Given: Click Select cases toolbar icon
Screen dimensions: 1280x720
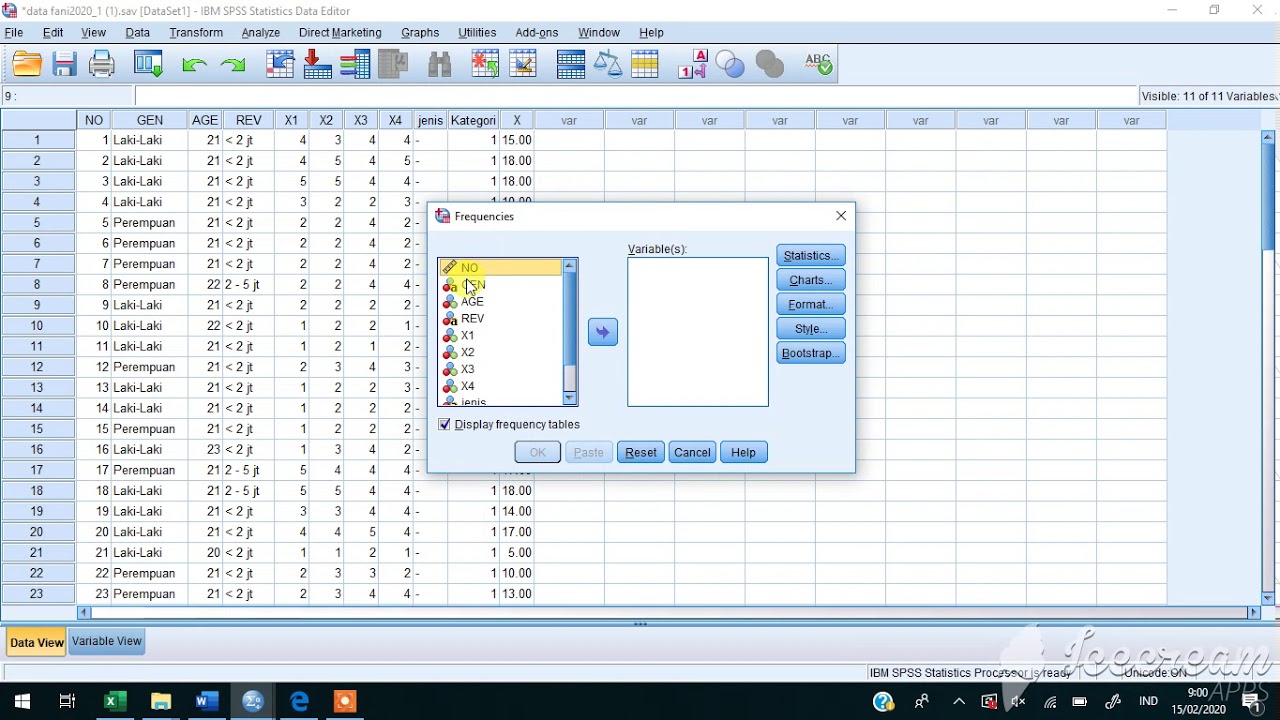Looking at the screenshot, I should [x=645, y=65].
